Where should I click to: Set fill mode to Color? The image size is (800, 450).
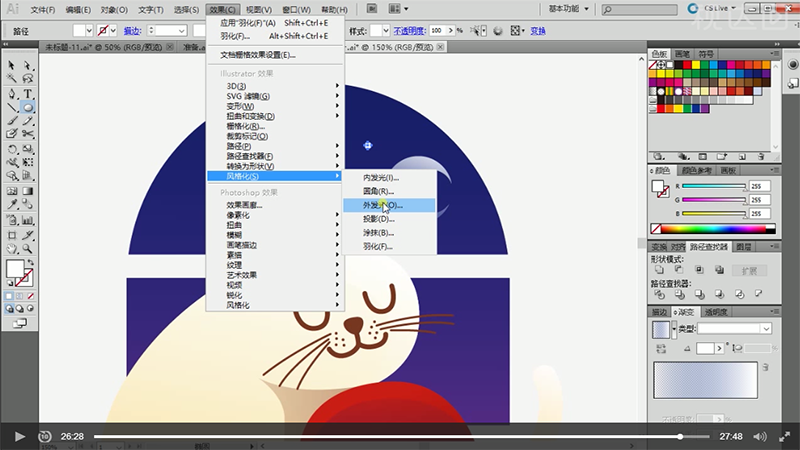pos(9,296)
